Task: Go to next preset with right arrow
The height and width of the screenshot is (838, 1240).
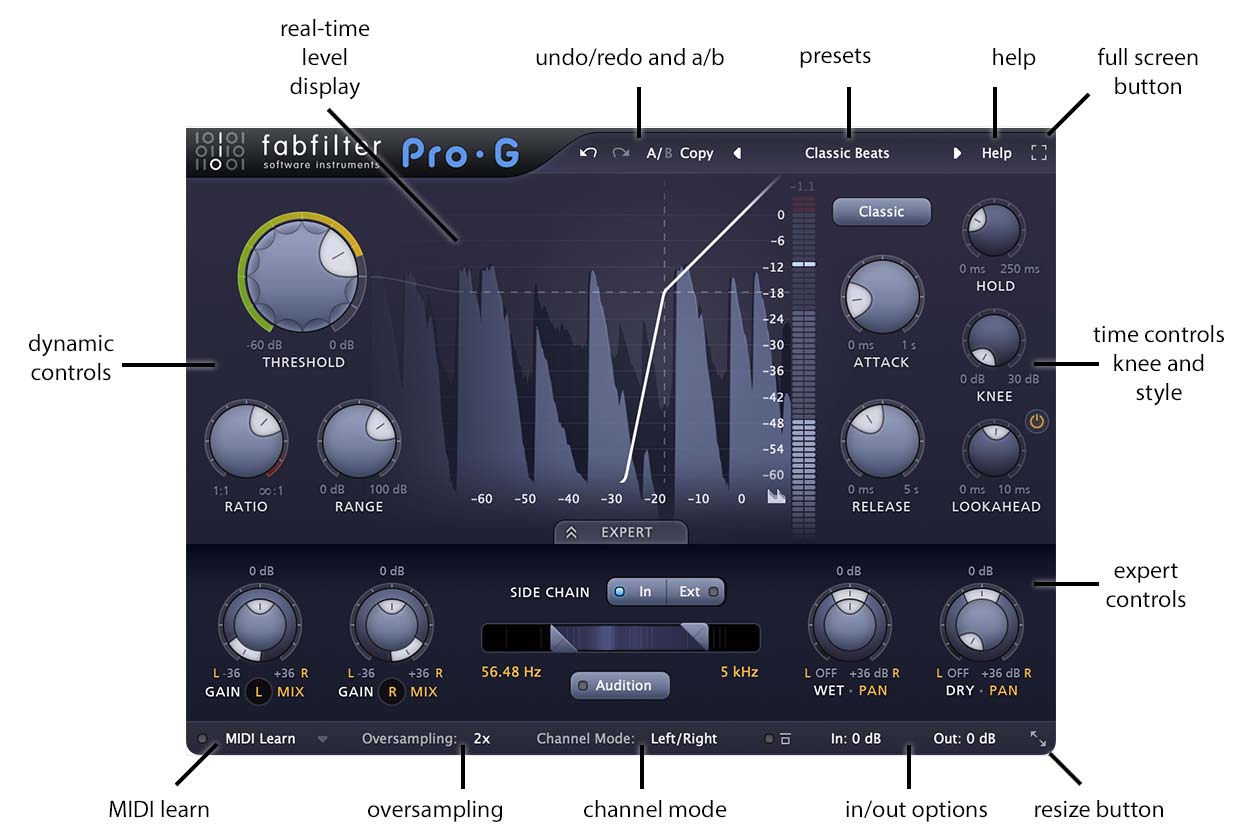Action: pos(957,153)
